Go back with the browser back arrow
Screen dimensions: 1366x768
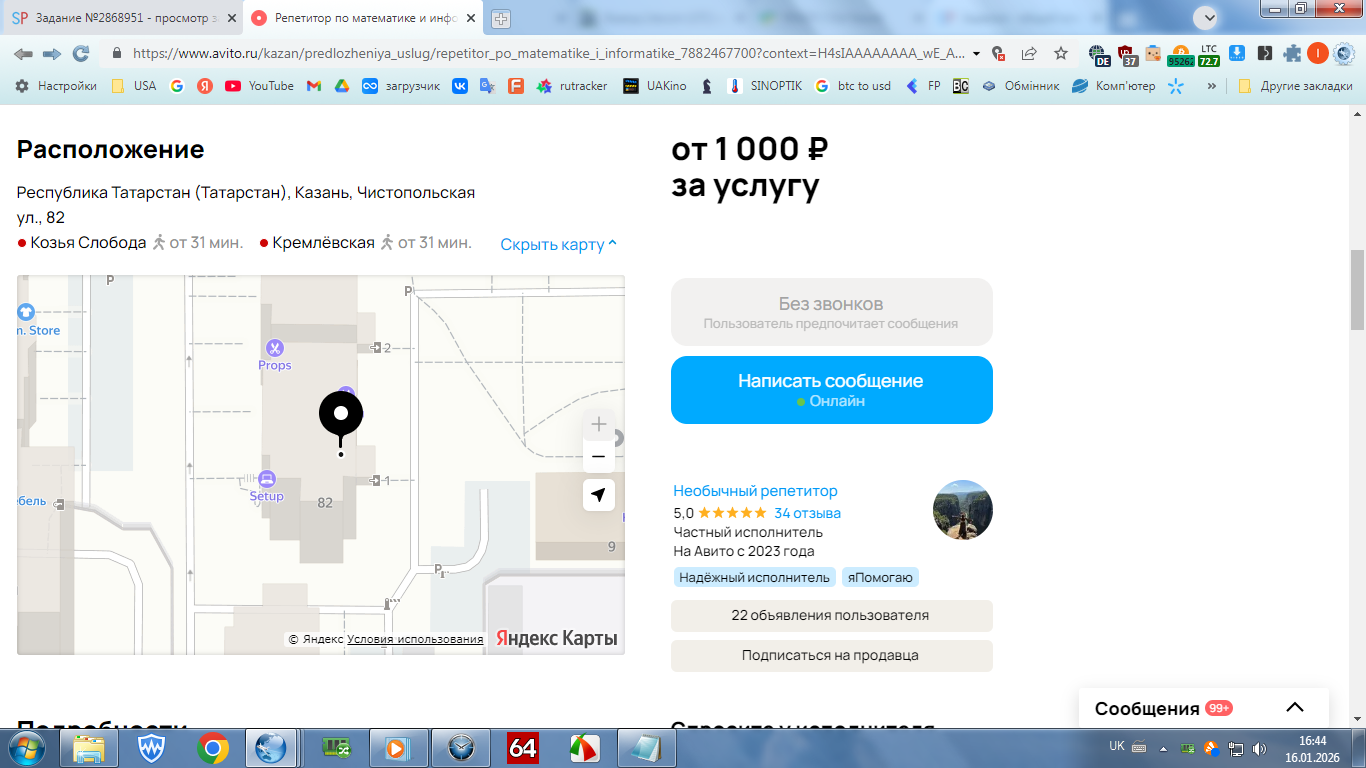pyautogui.click(x=22, y=54)
